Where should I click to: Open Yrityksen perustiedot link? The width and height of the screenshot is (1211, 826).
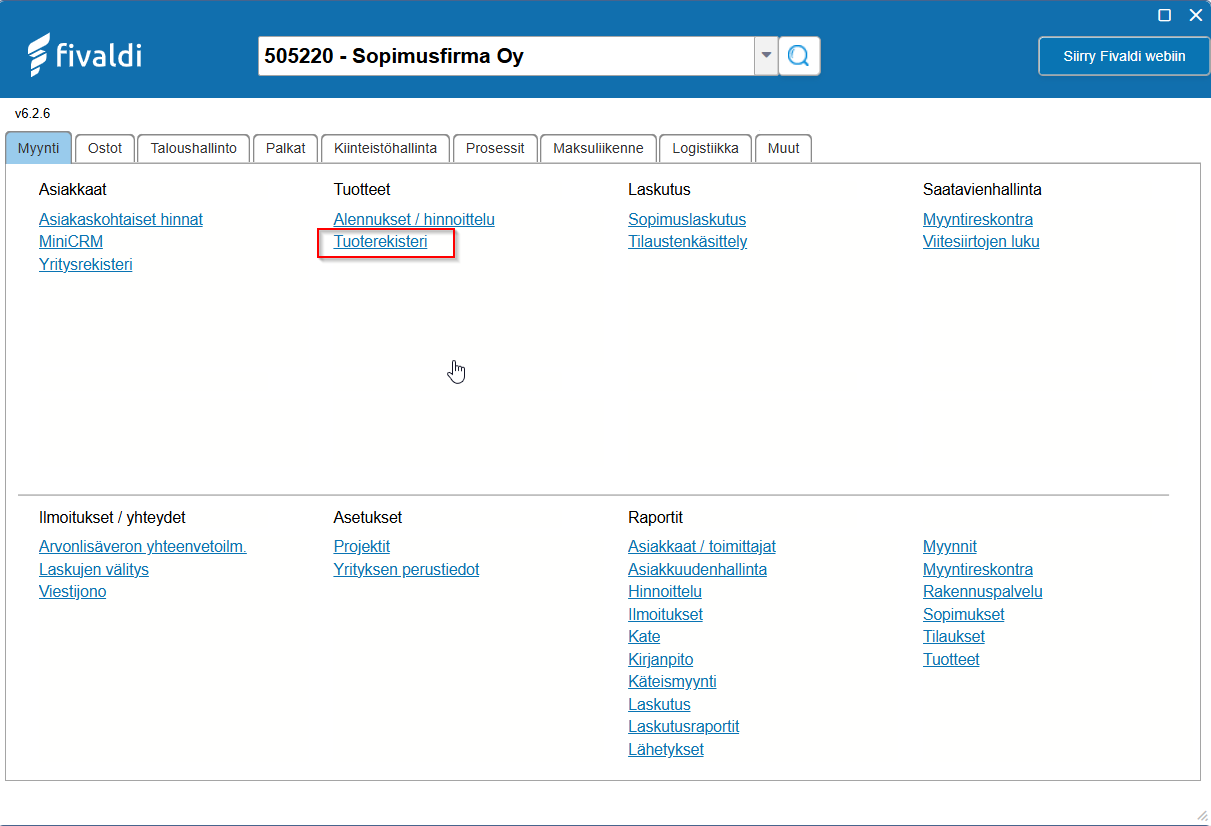[406, 569]
